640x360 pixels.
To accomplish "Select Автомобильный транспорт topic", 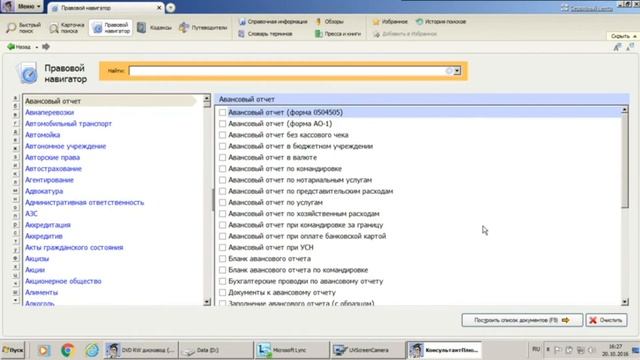I will pos(68,124).
